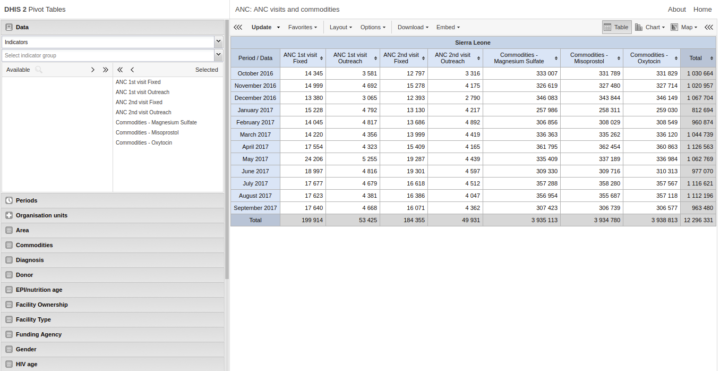Screen dimensions: 720x371
Task: Go to Home link
Action: 703,9
